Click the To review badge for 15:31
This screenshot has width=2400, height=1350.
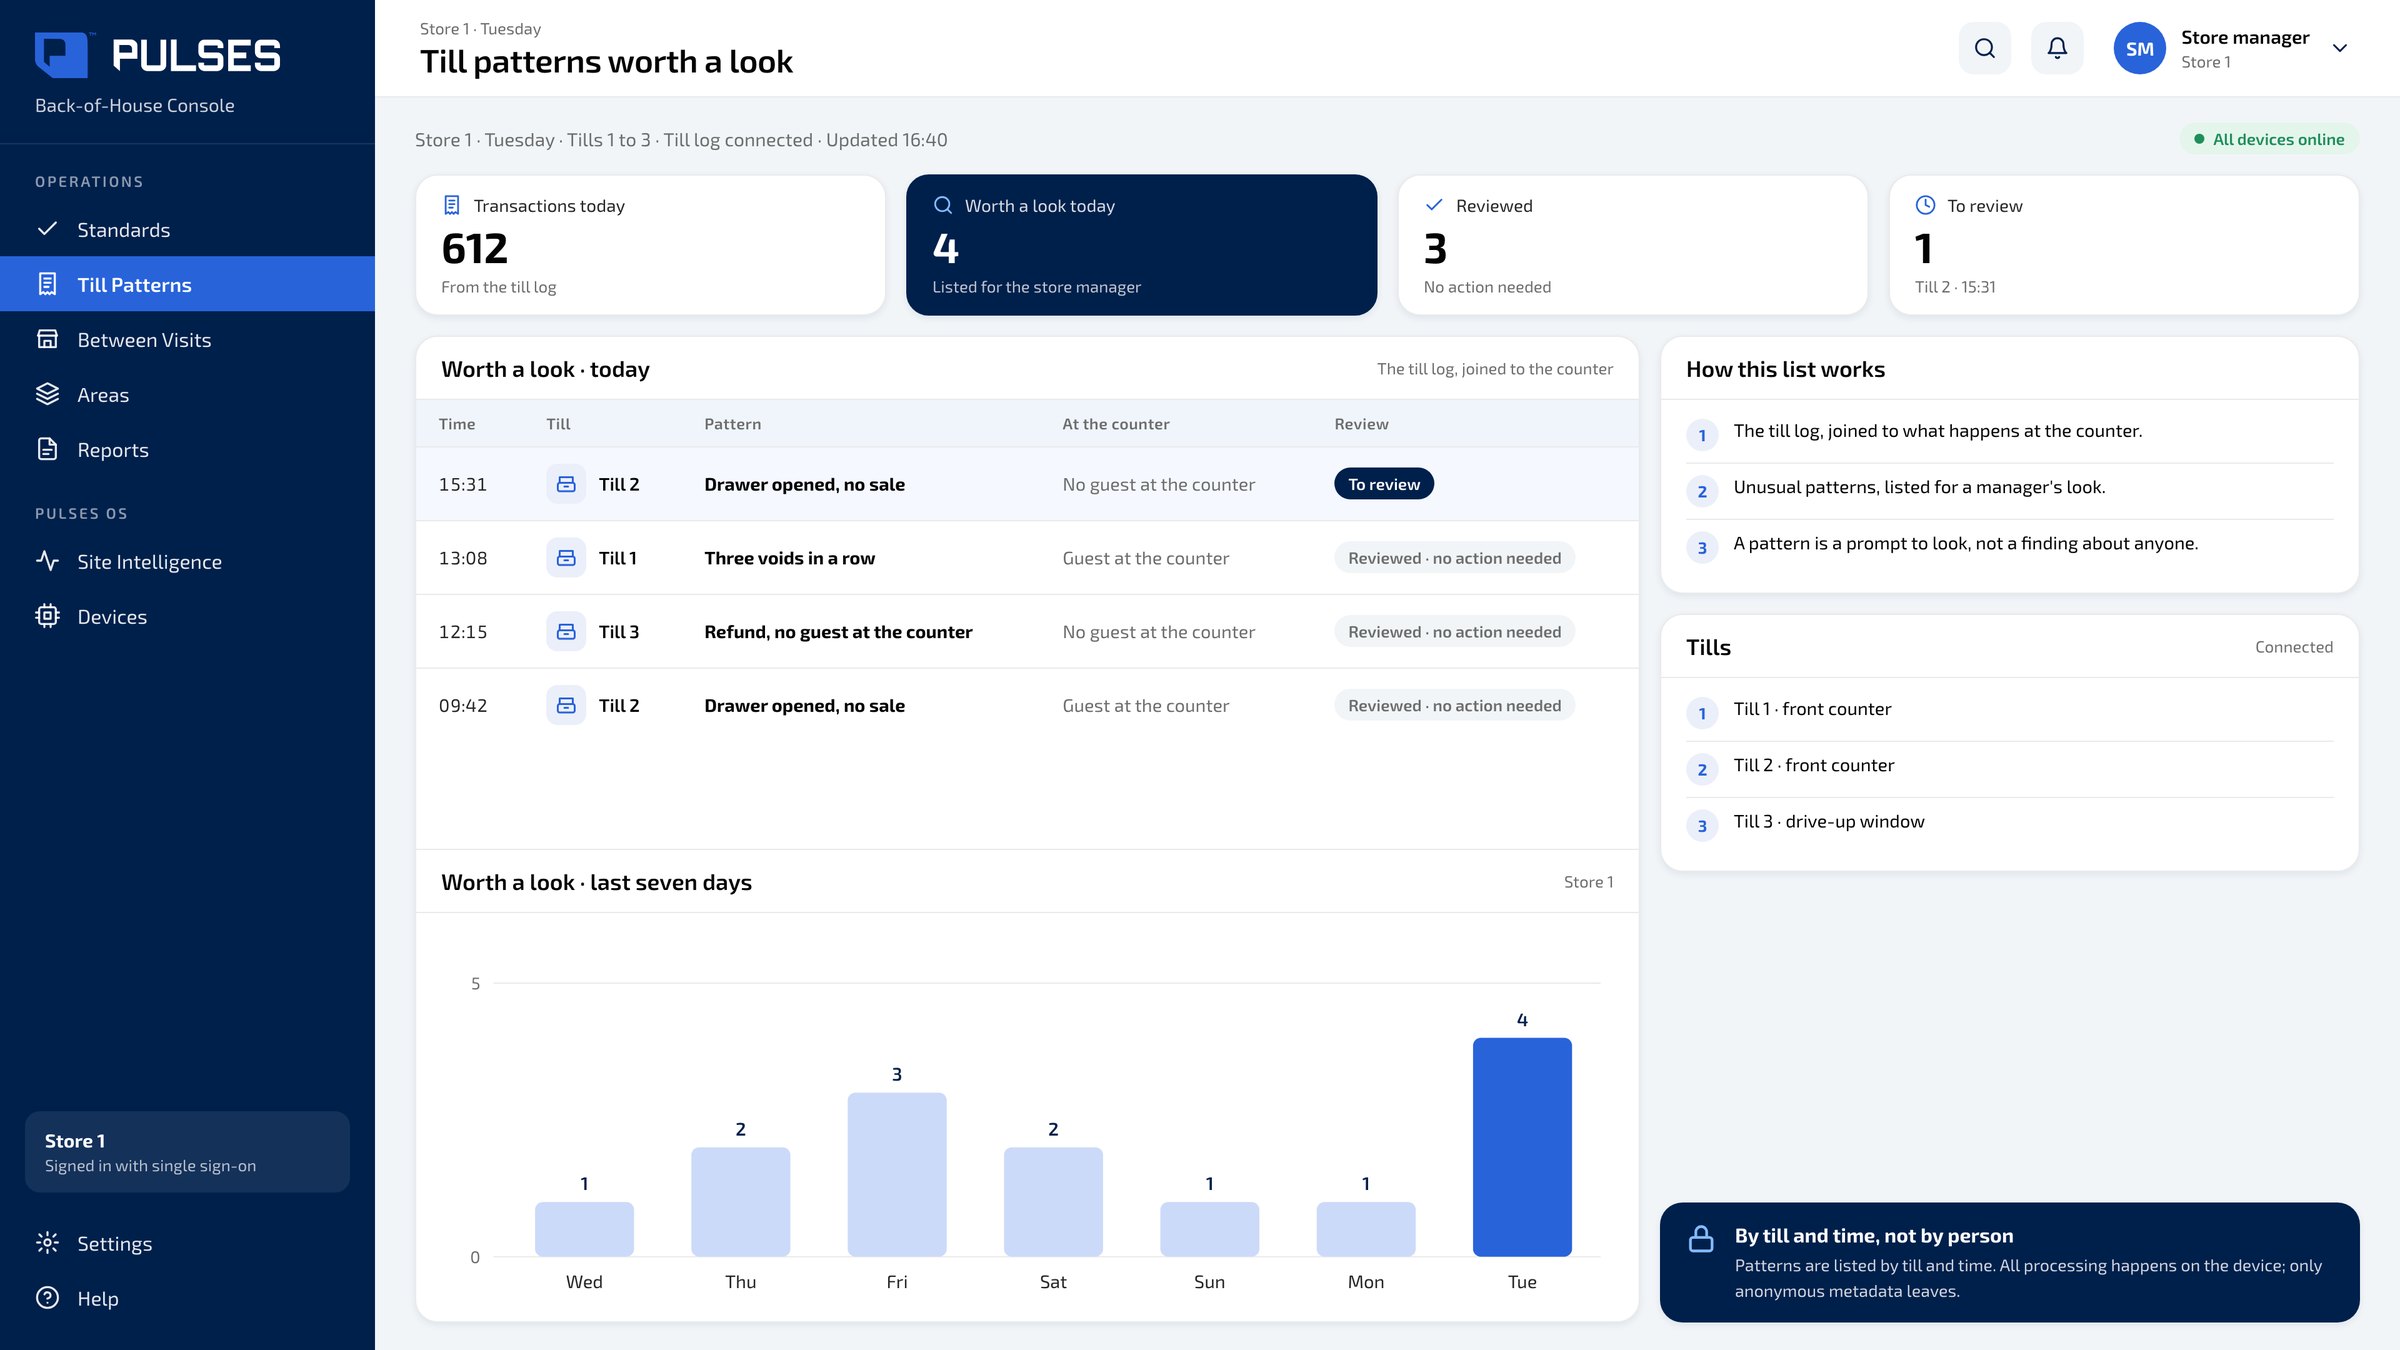pos(1384,484)
